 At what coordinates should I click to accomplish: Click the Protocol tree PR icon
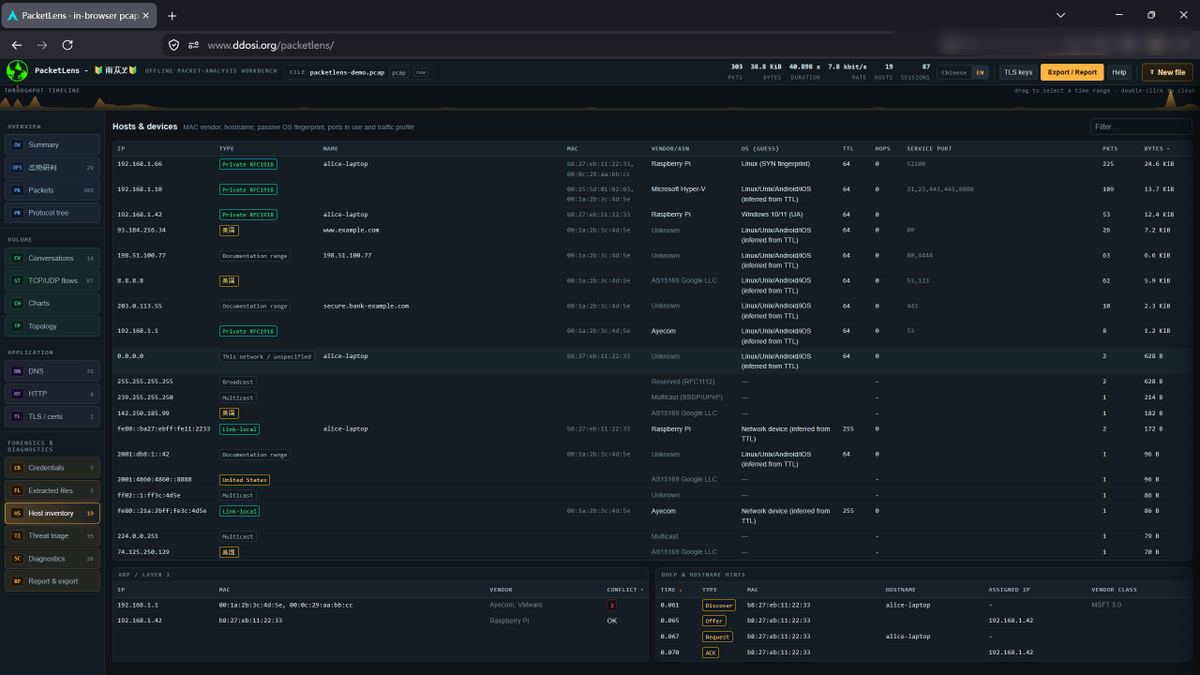[x=17, y=213]
